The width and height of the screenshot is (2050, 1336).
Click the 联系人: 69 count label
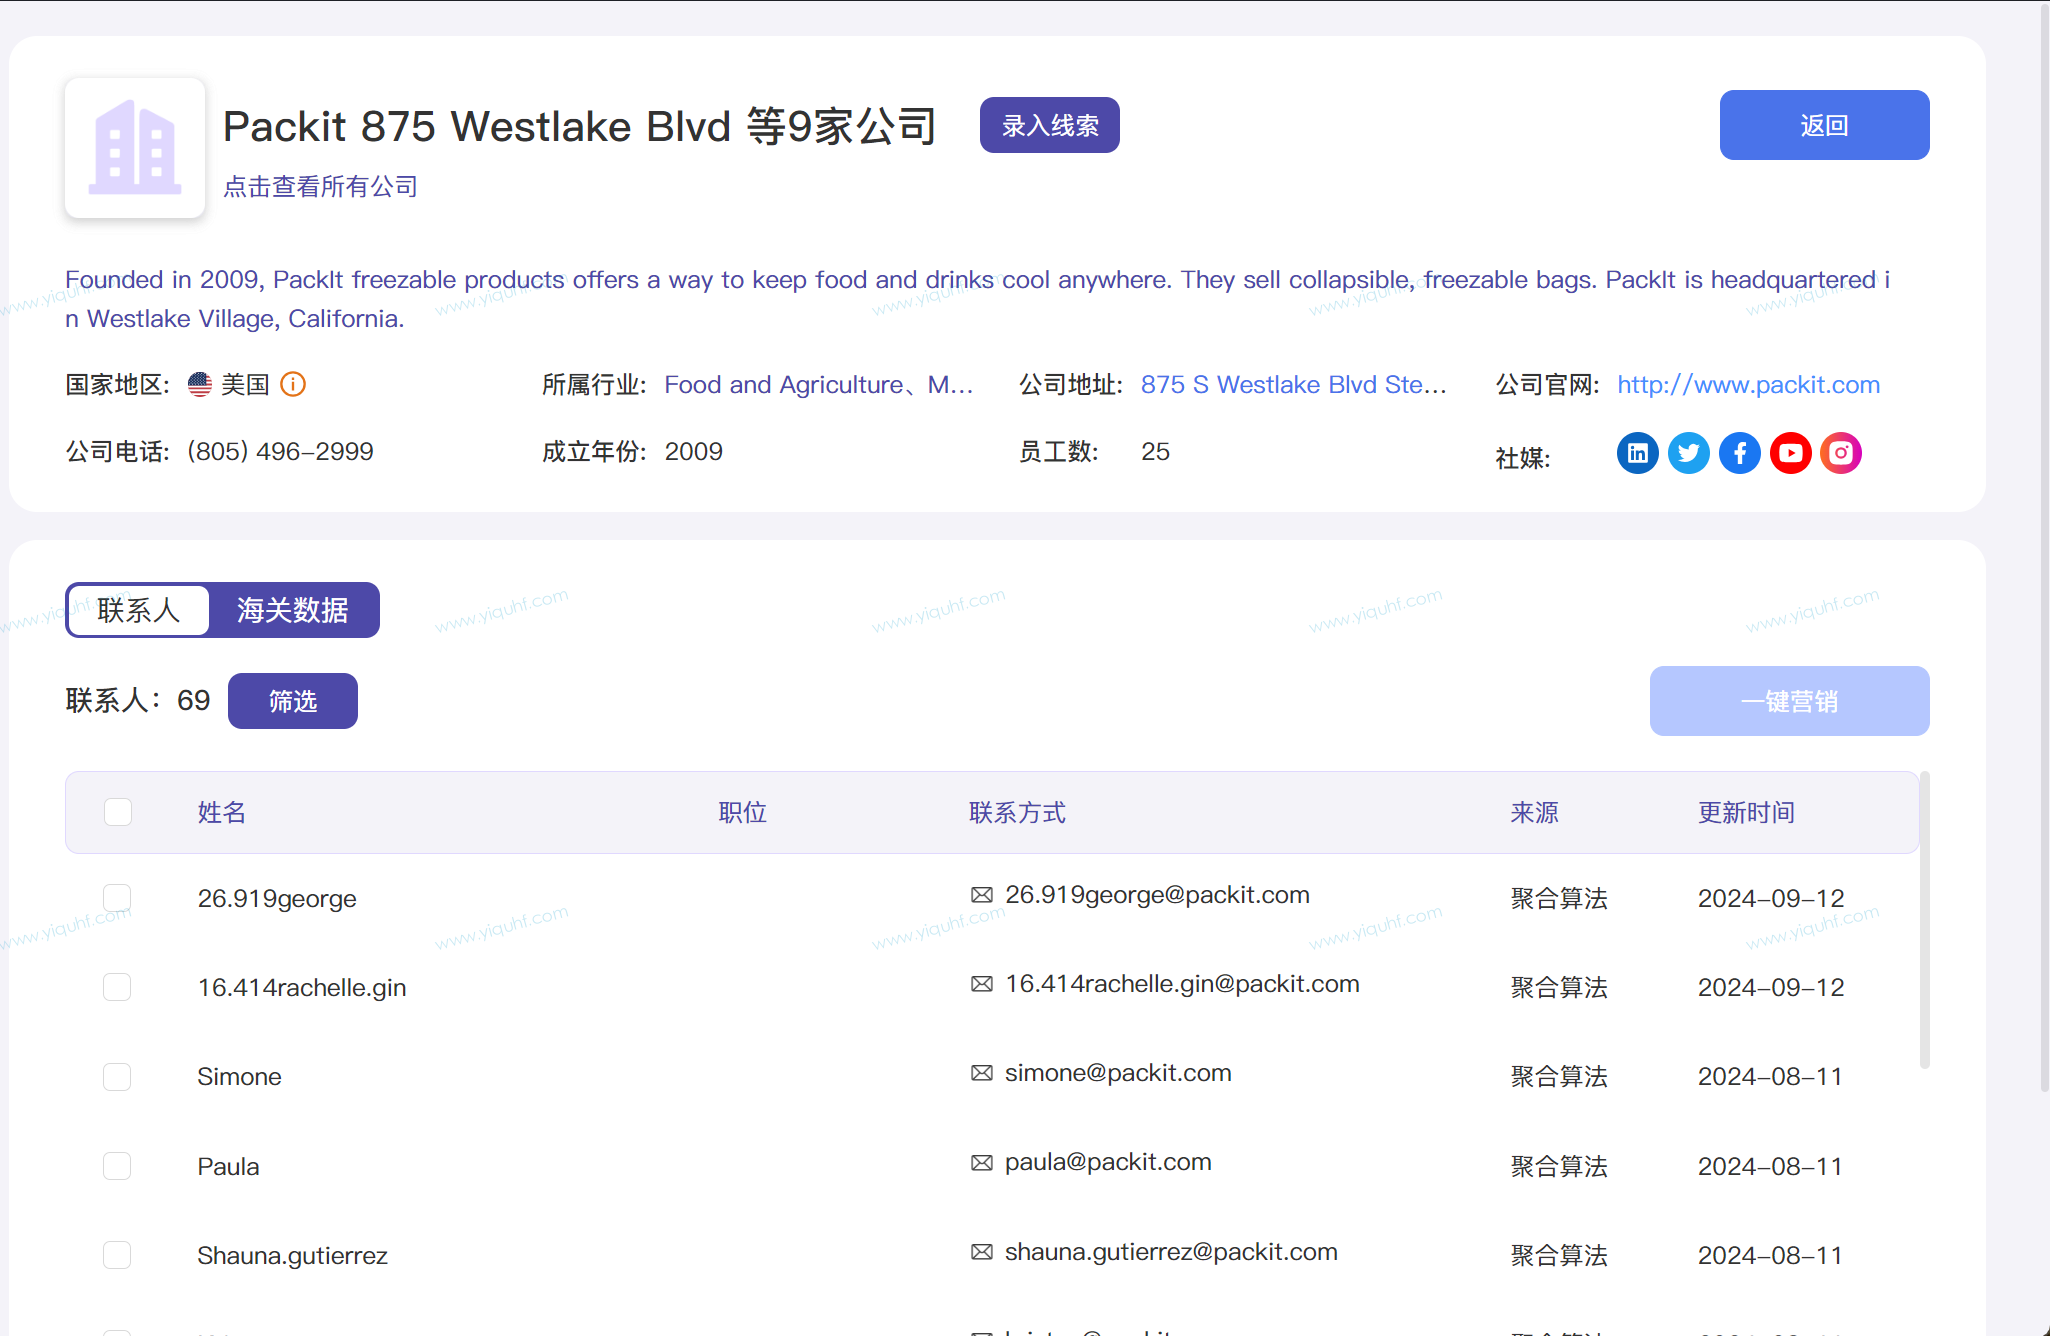click(138, 700)
